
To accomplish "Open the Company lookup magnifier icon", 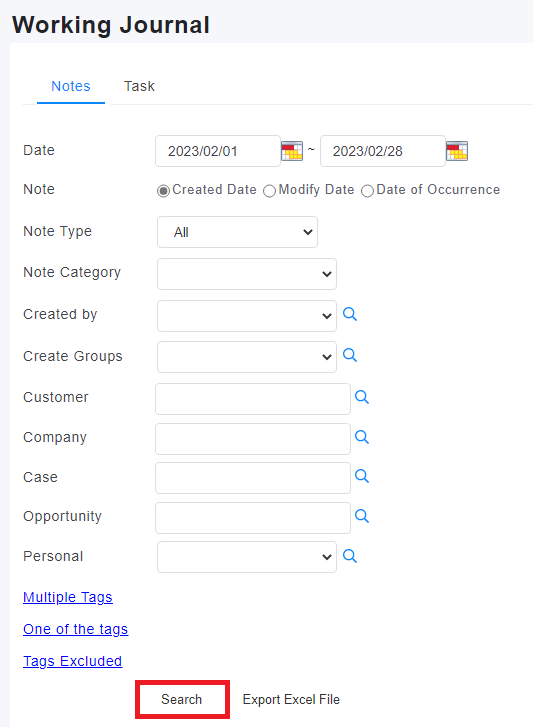I will [362, 437].
